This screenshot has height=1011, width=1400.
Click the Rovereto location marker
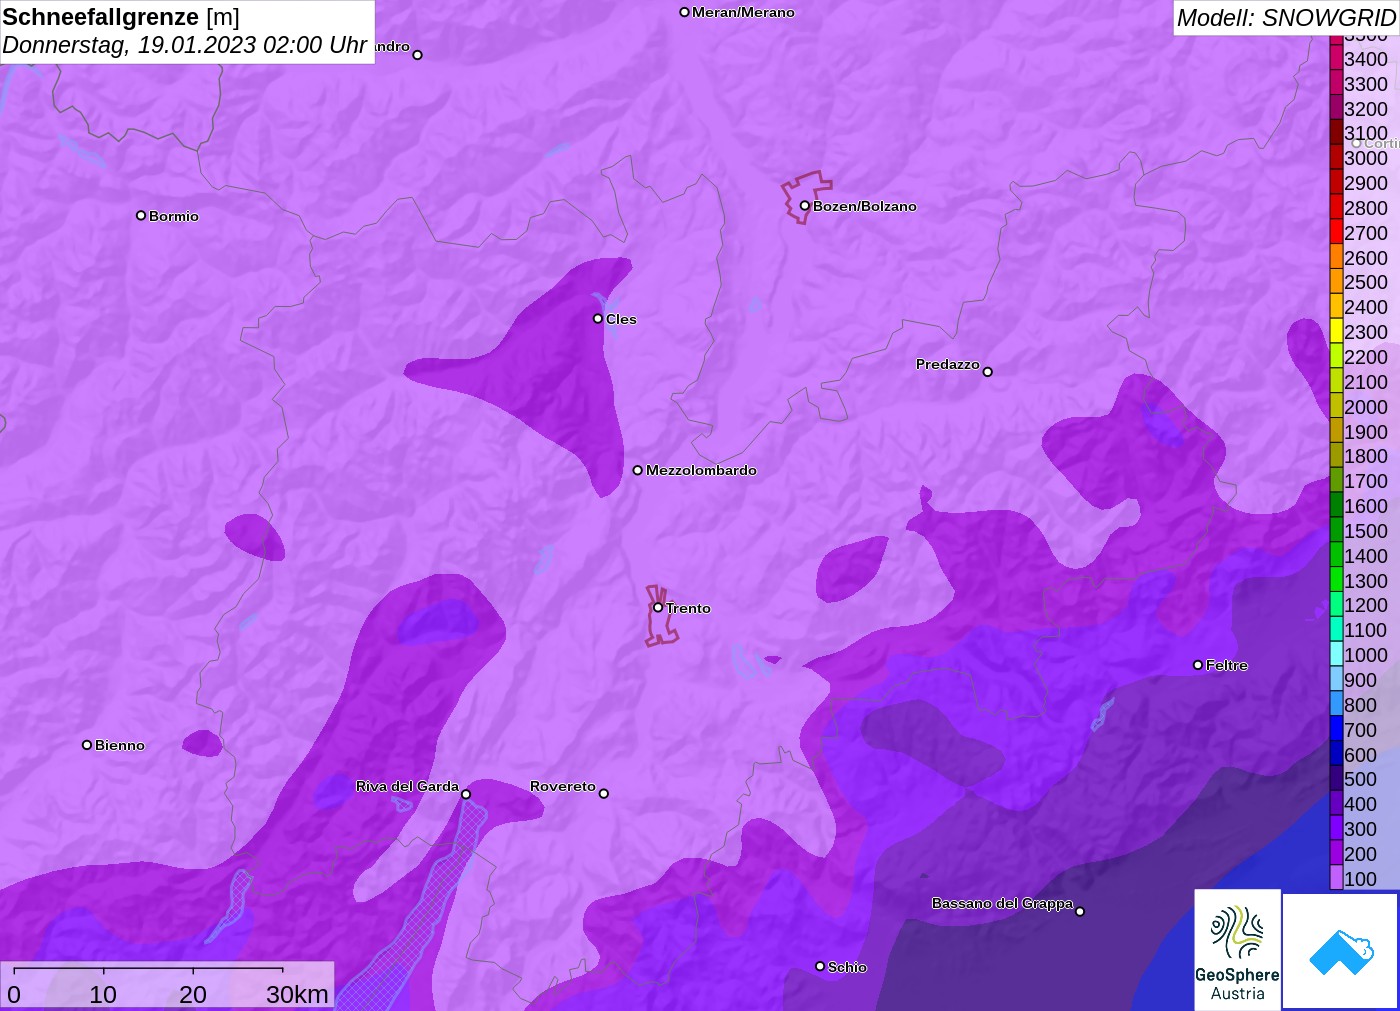tap(603, 793)
